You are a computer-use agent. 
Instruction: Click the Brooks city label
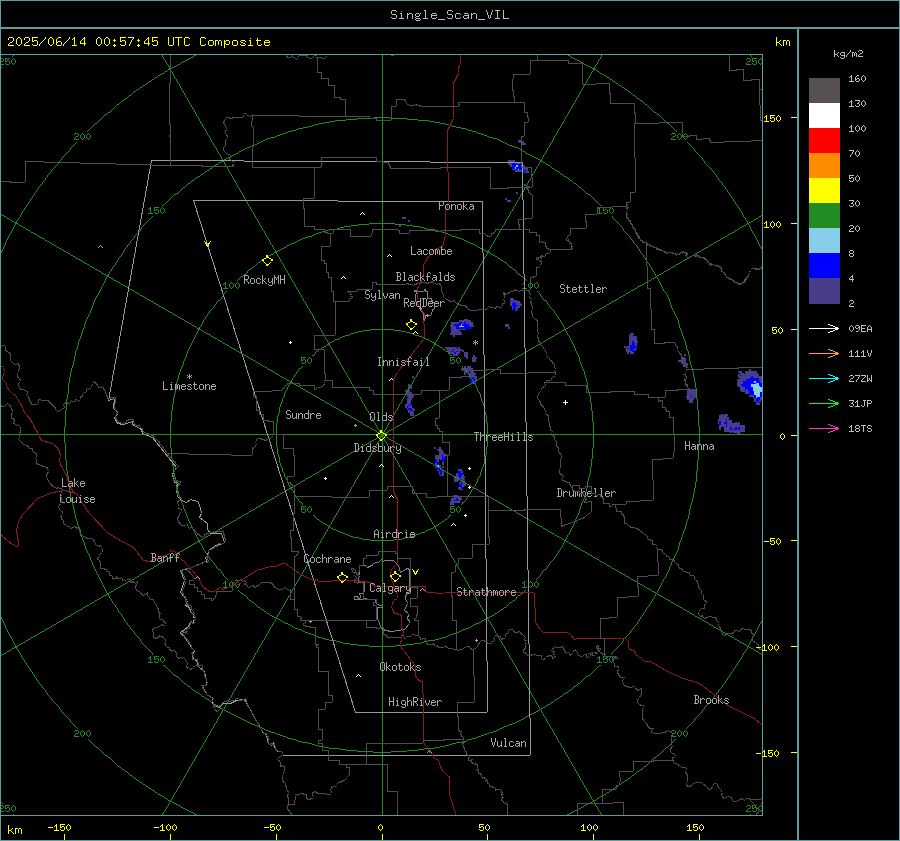point(711,700)
